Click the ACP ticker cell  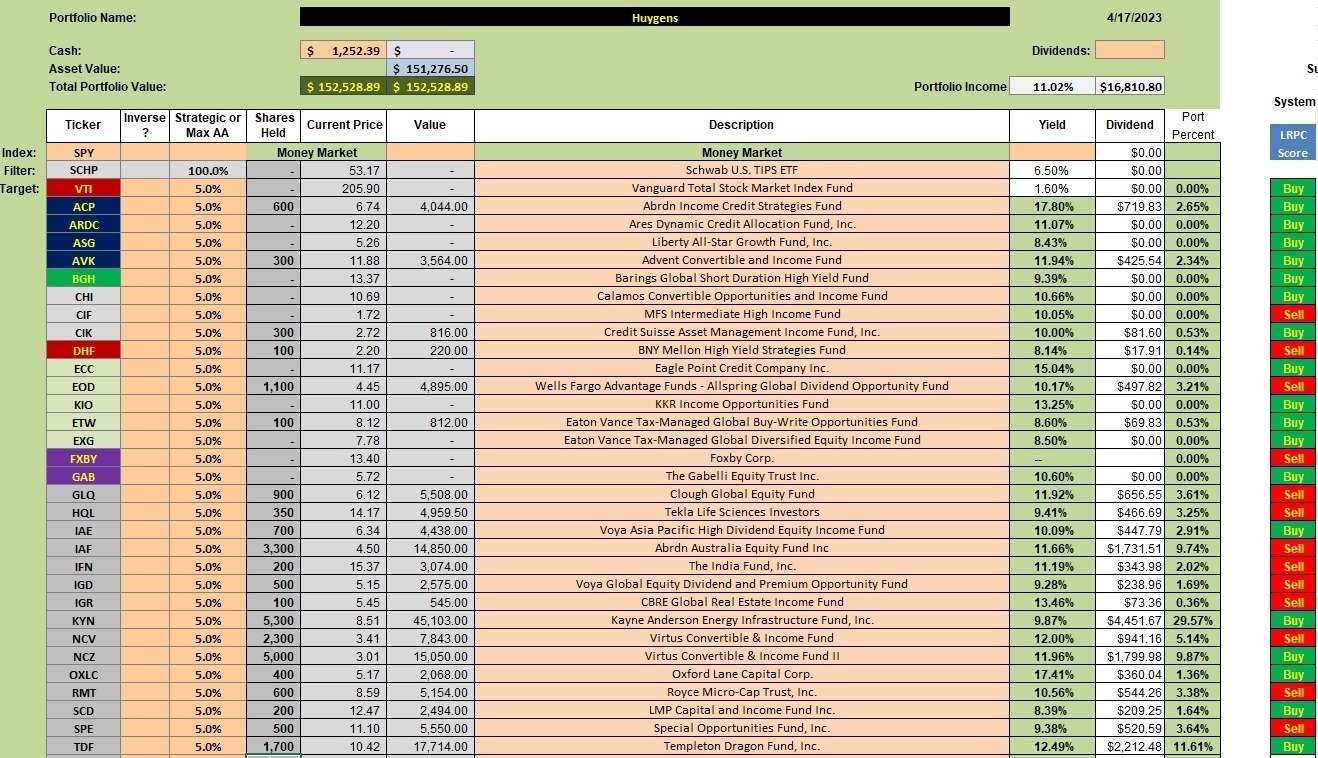[x=84, y=207]
